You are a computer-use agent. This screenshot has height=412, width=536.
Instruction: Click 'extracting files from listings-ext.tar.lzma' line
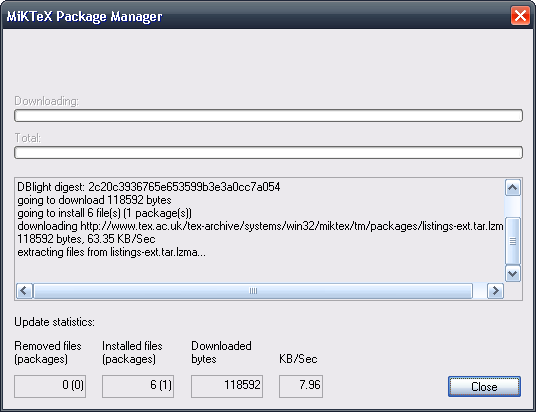point(111,252)
